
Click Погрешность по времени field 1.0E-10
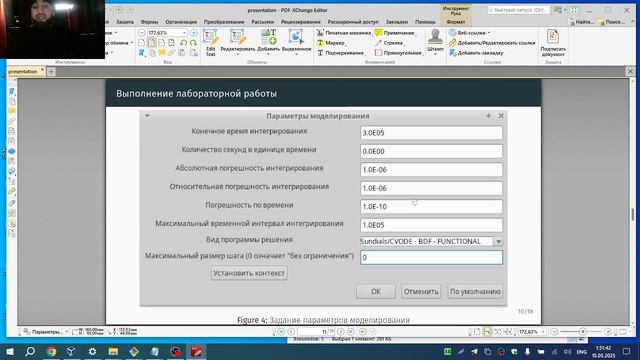pos(431,207)
